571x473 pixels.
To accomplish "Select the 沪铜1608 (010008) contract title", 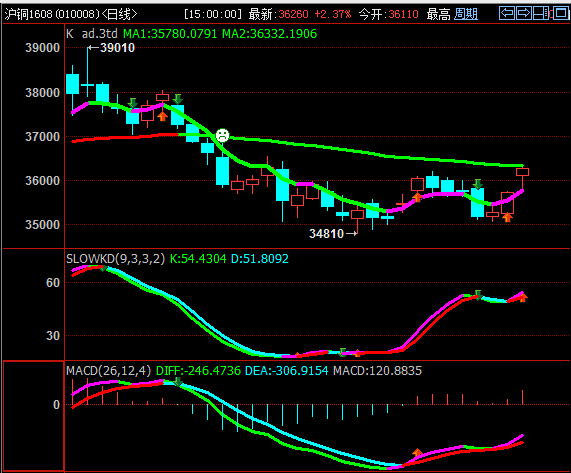I will 52,14.
